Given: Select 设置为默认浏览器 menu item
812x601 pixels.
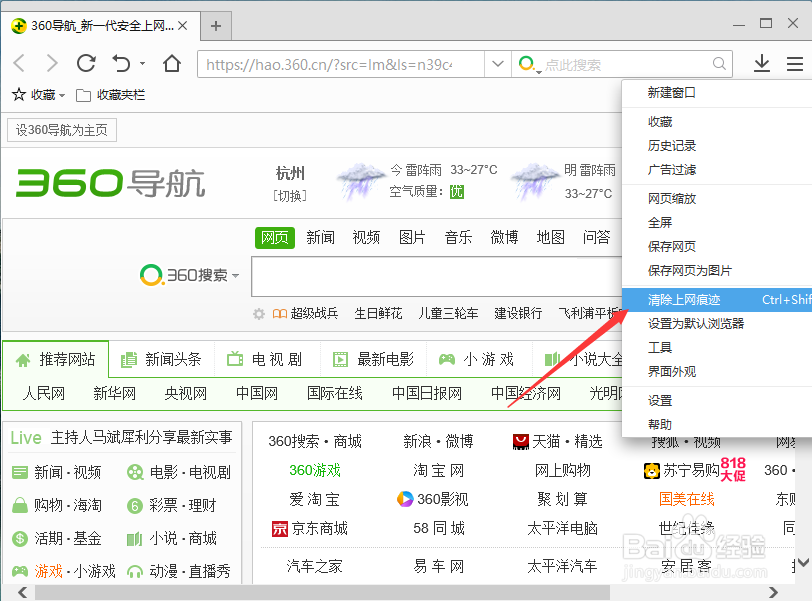Looking at the screenshot, I should [695, 324].
